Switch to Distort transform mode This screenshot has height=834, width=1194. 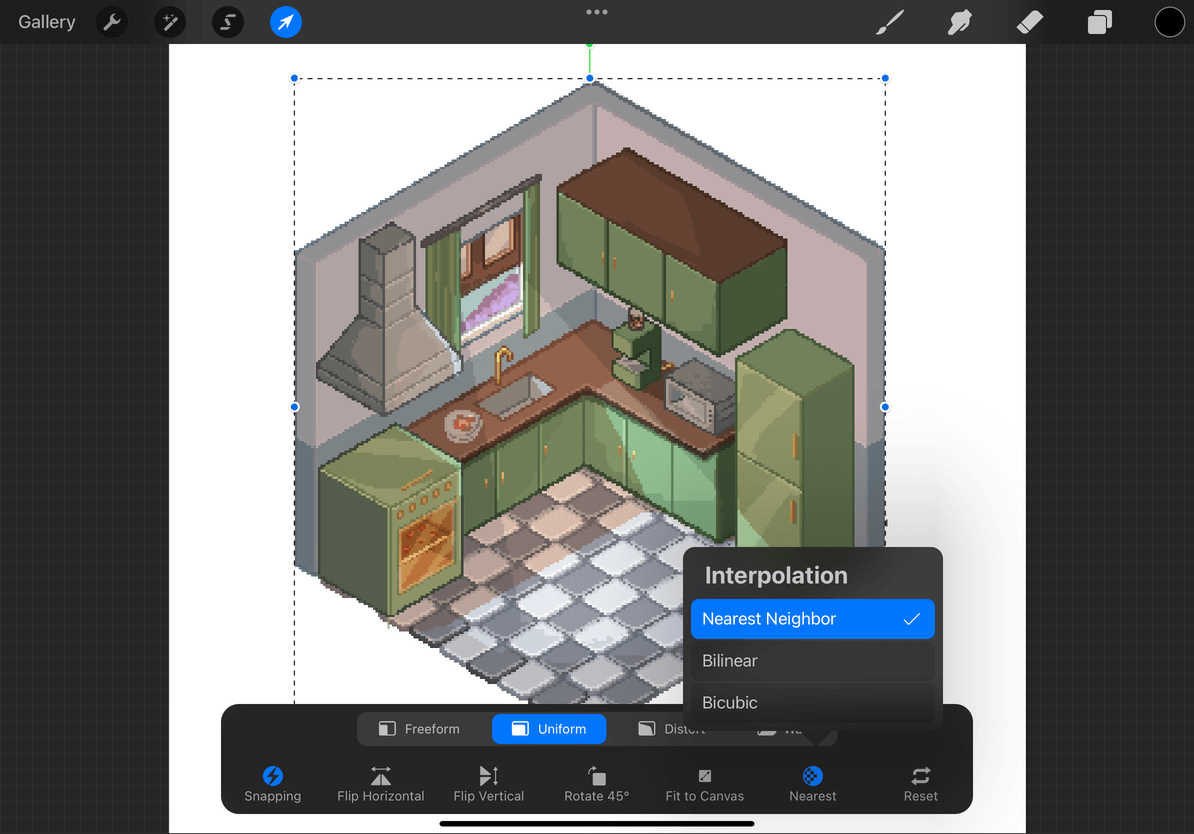point(672,728)
